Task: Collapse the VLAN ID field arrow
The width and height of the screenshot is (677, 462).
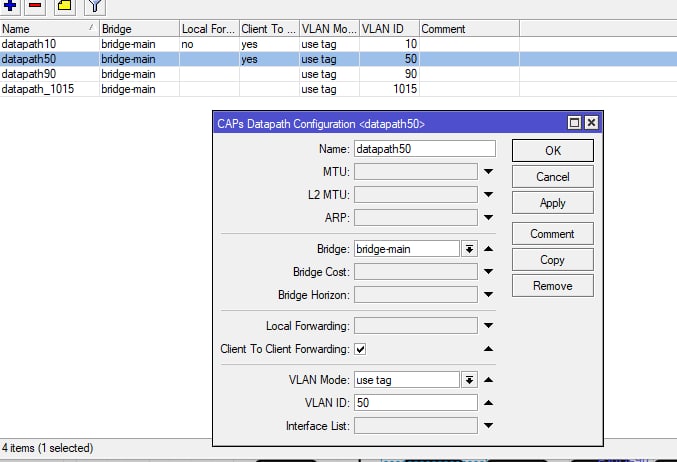Action: [x=488, y=403]
